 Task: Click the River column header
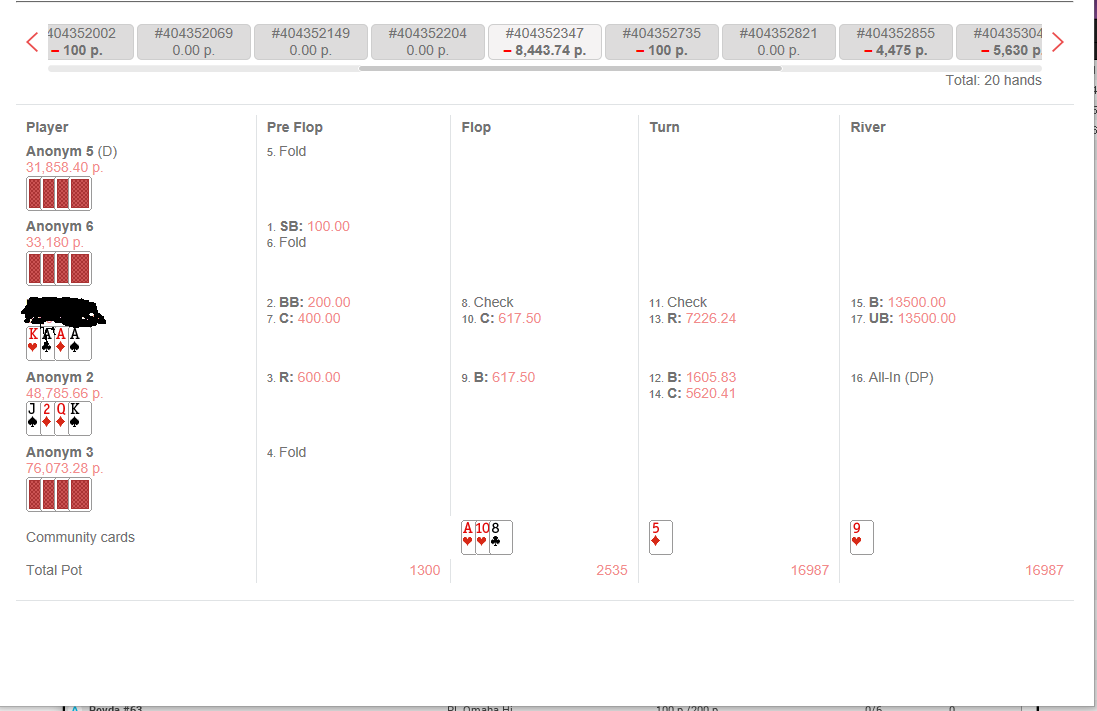click(868, 127)
